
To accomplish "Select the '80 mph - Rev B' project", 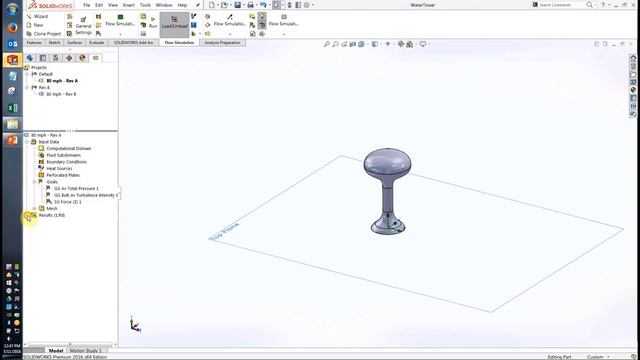I will click(x=61, y=94).
